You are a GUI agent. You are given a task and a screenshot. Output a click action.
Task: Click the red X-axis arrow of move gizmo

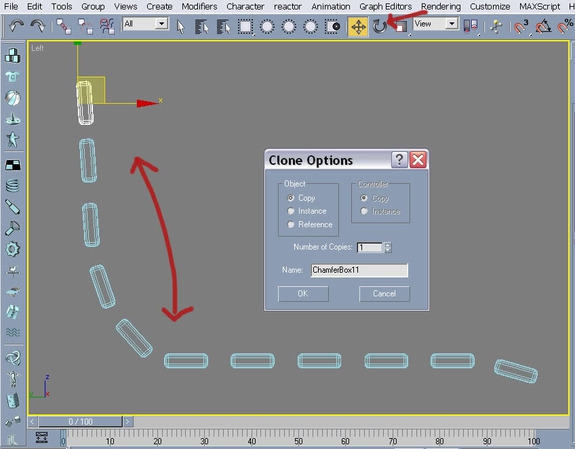(x=148, y=103)
